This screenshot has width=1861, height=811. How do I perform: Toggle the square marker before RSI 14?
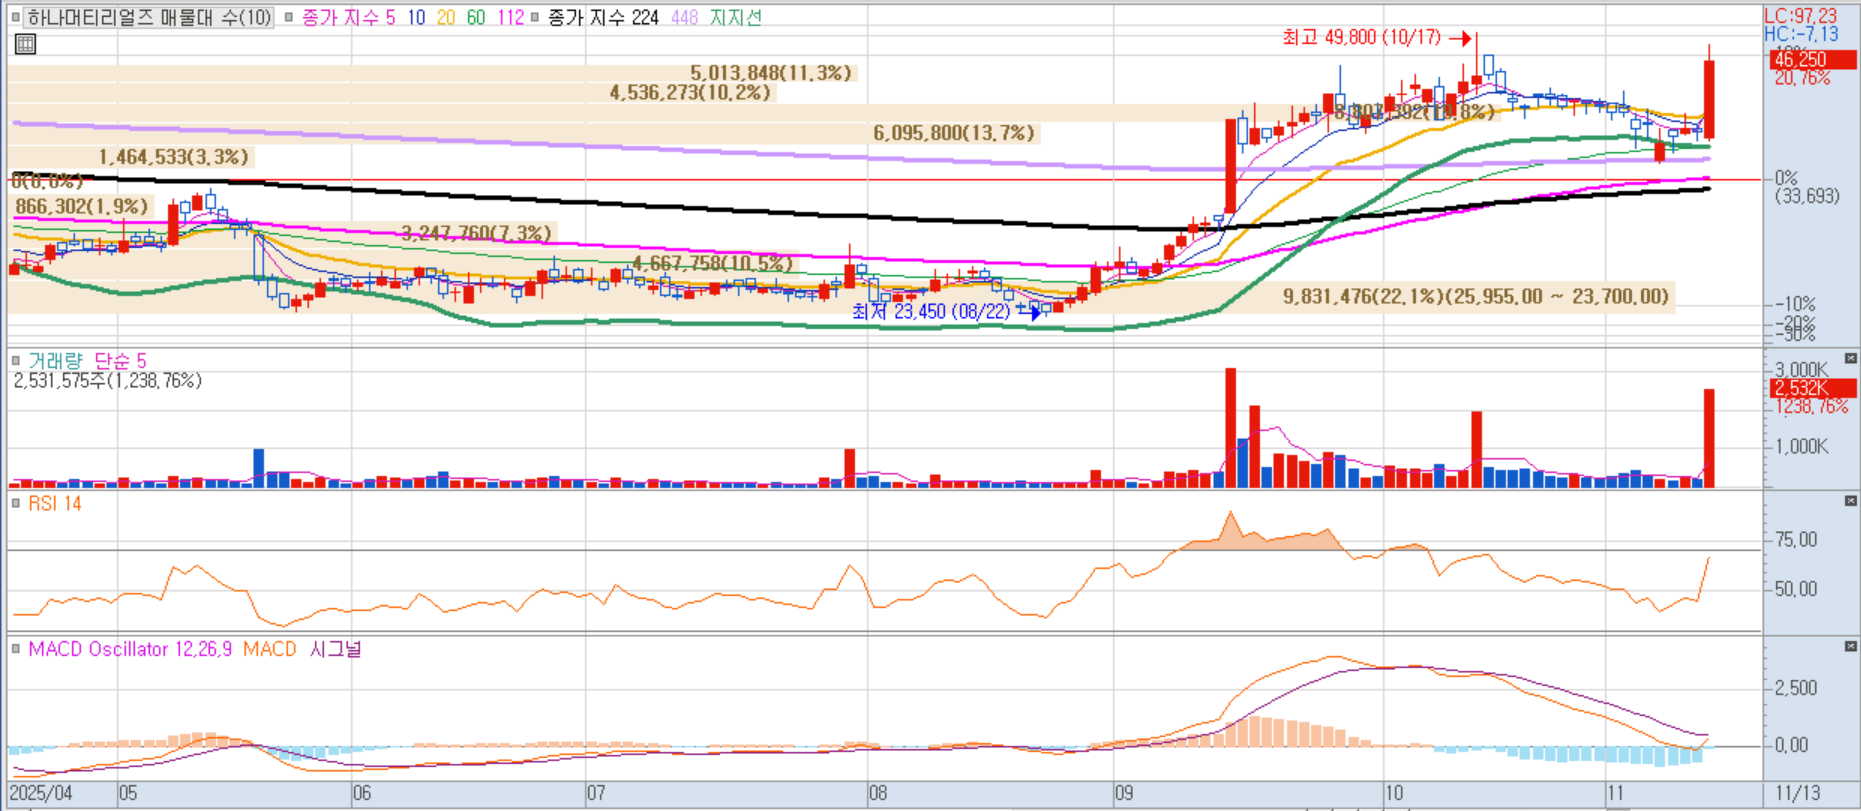click(16, 503)
